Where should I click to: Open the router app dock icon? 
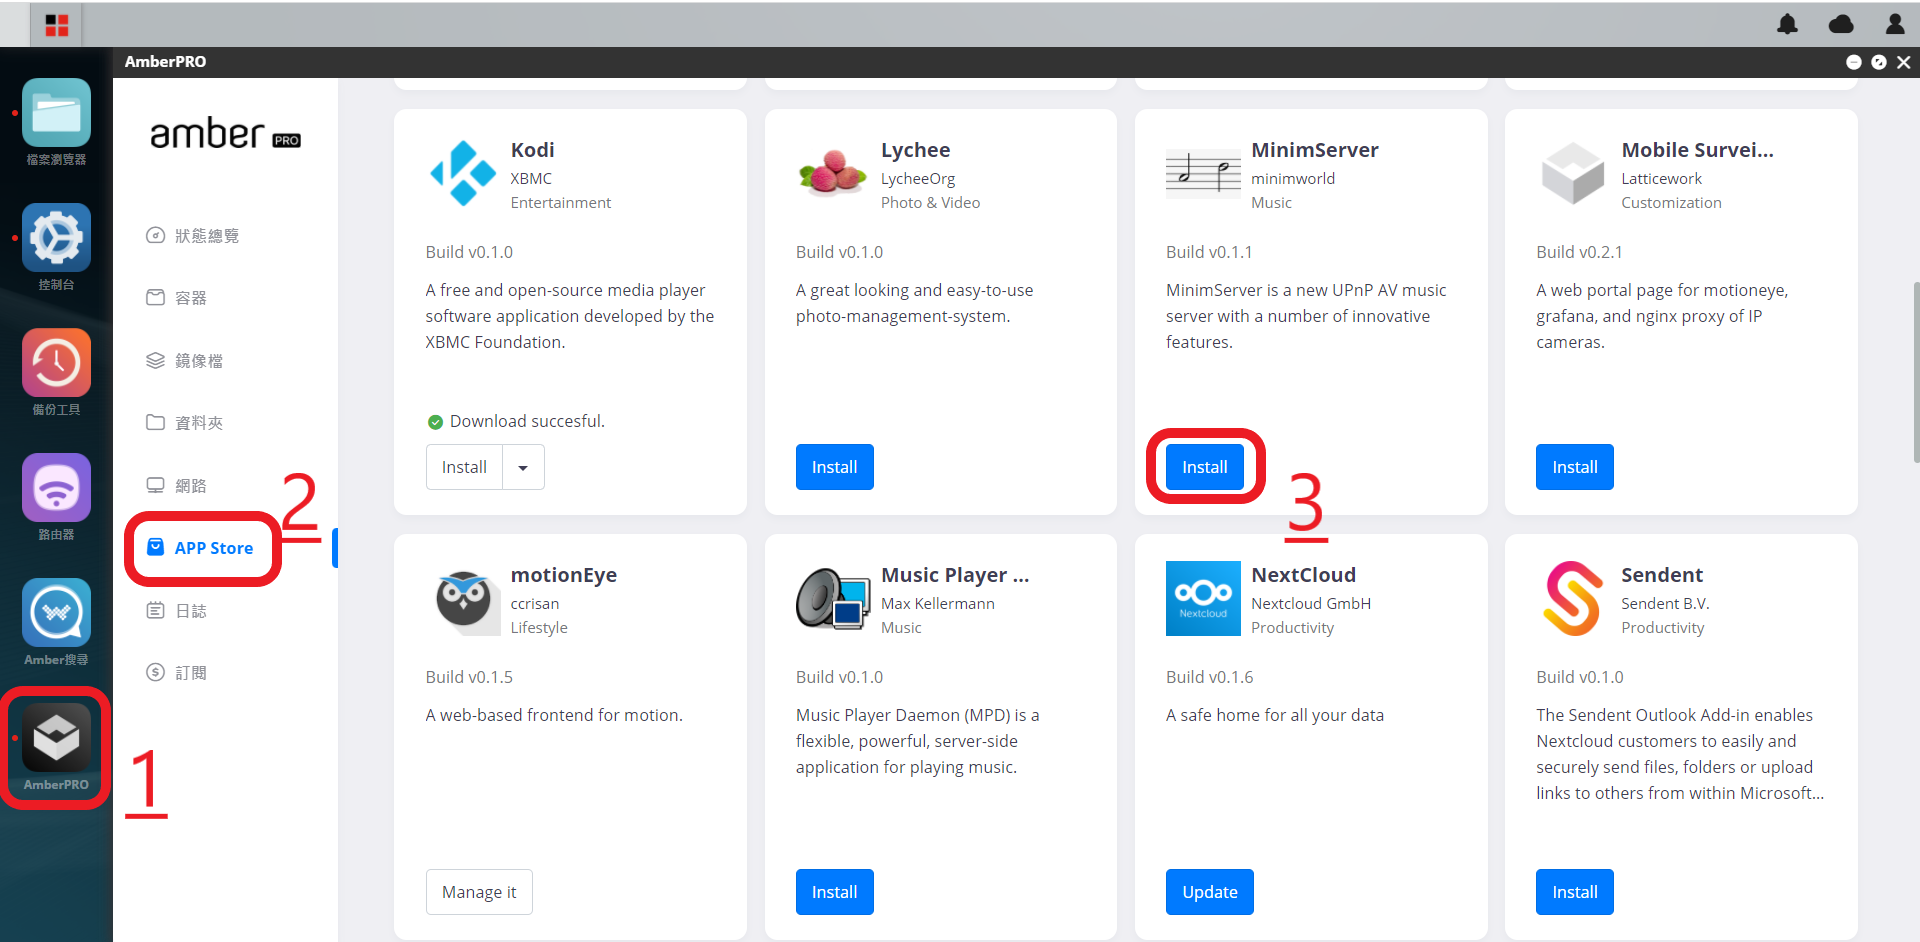coord(56,488)
